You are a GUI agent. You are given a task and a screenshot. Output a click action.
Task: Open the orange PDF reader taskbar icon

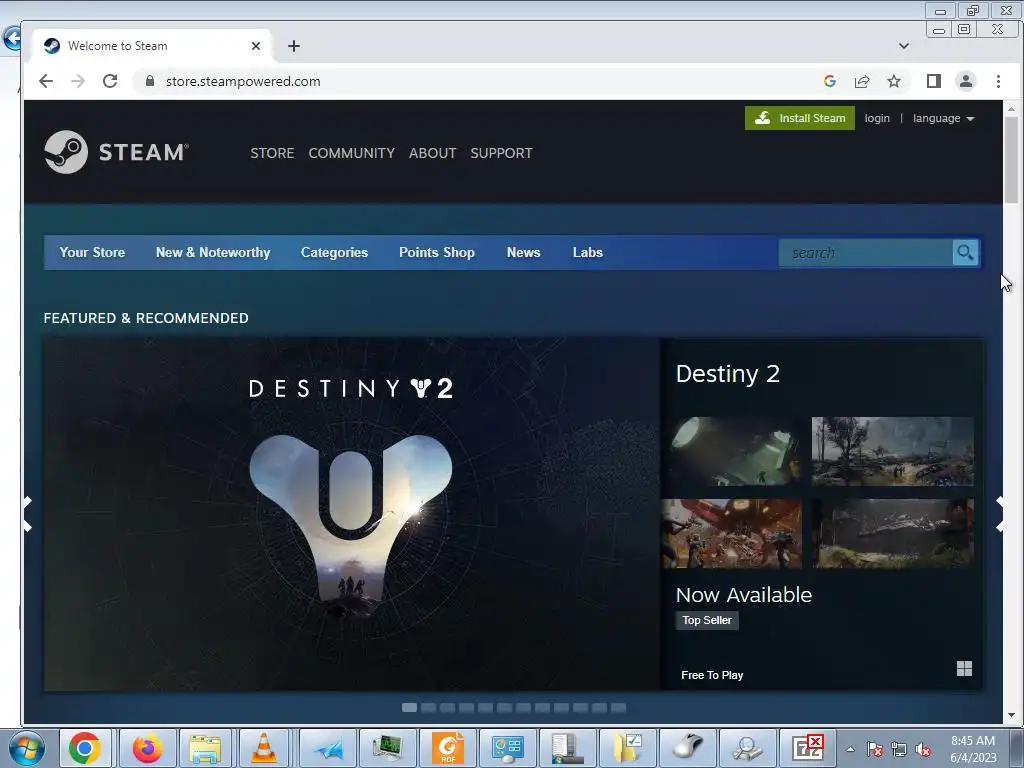tap(448, 748)
